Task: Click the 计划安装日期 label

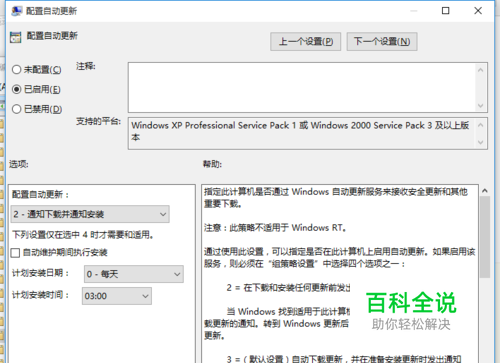Action: point(40,273)
